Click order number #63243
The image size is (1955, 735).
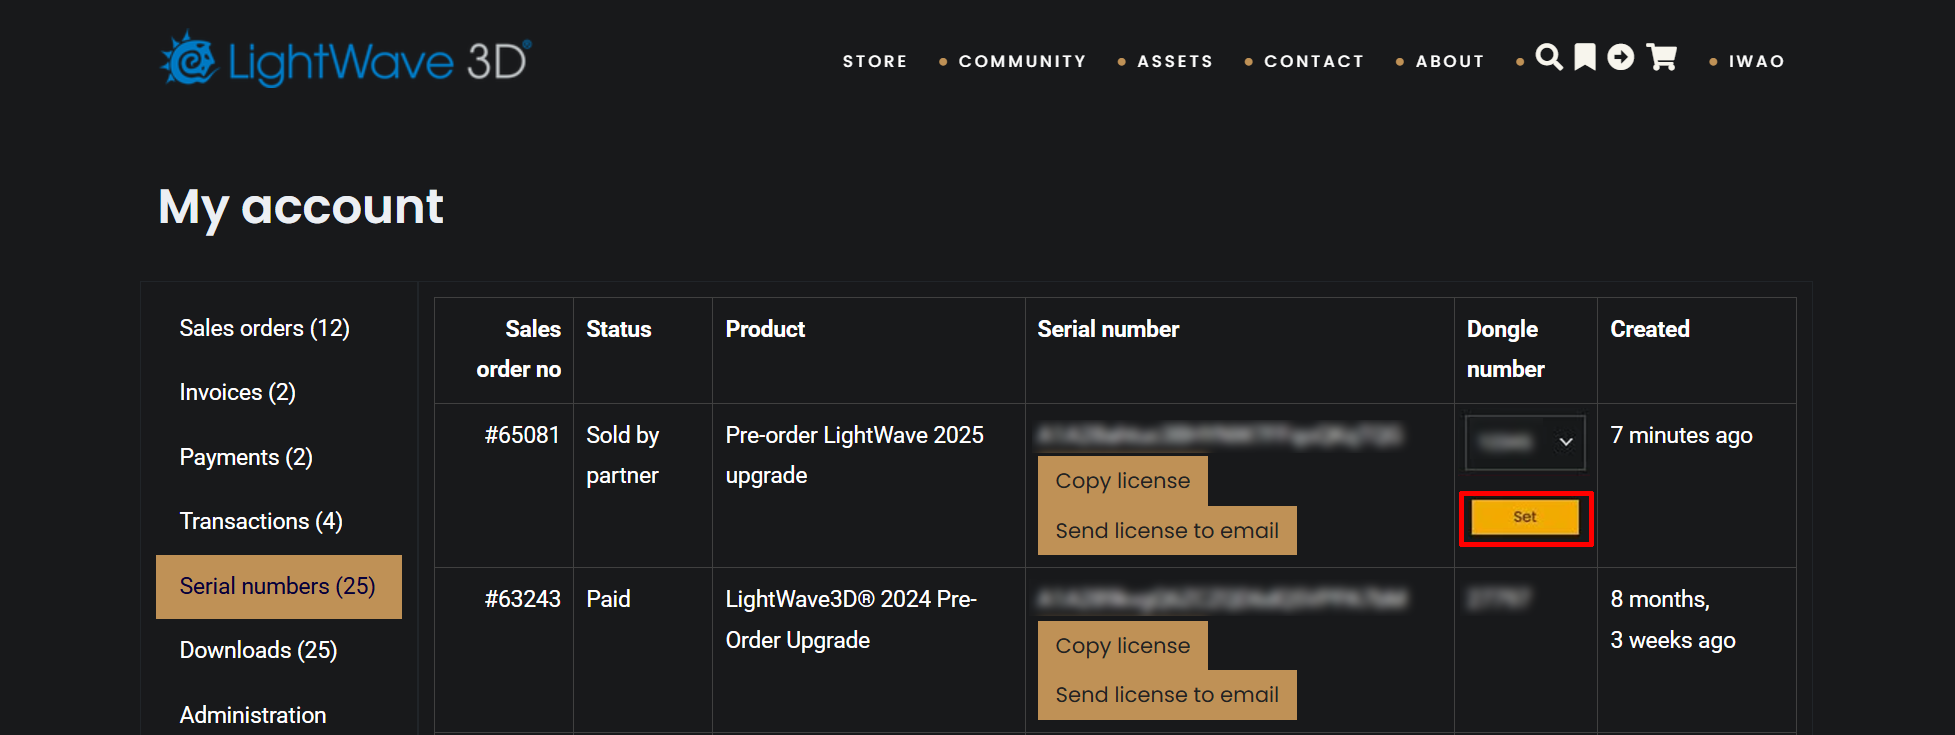point(522,599)
